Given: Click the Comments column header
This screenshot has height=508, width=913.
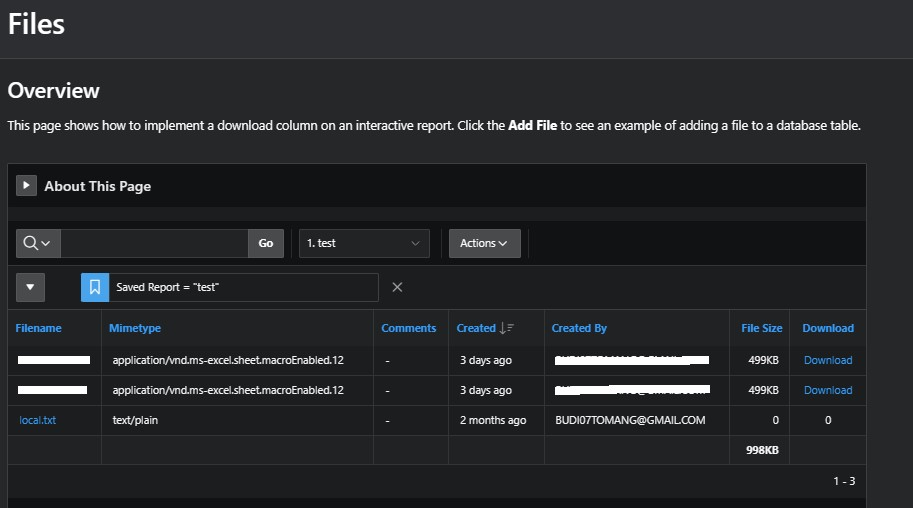Looking at the screenshot, I should click(408, 328).
